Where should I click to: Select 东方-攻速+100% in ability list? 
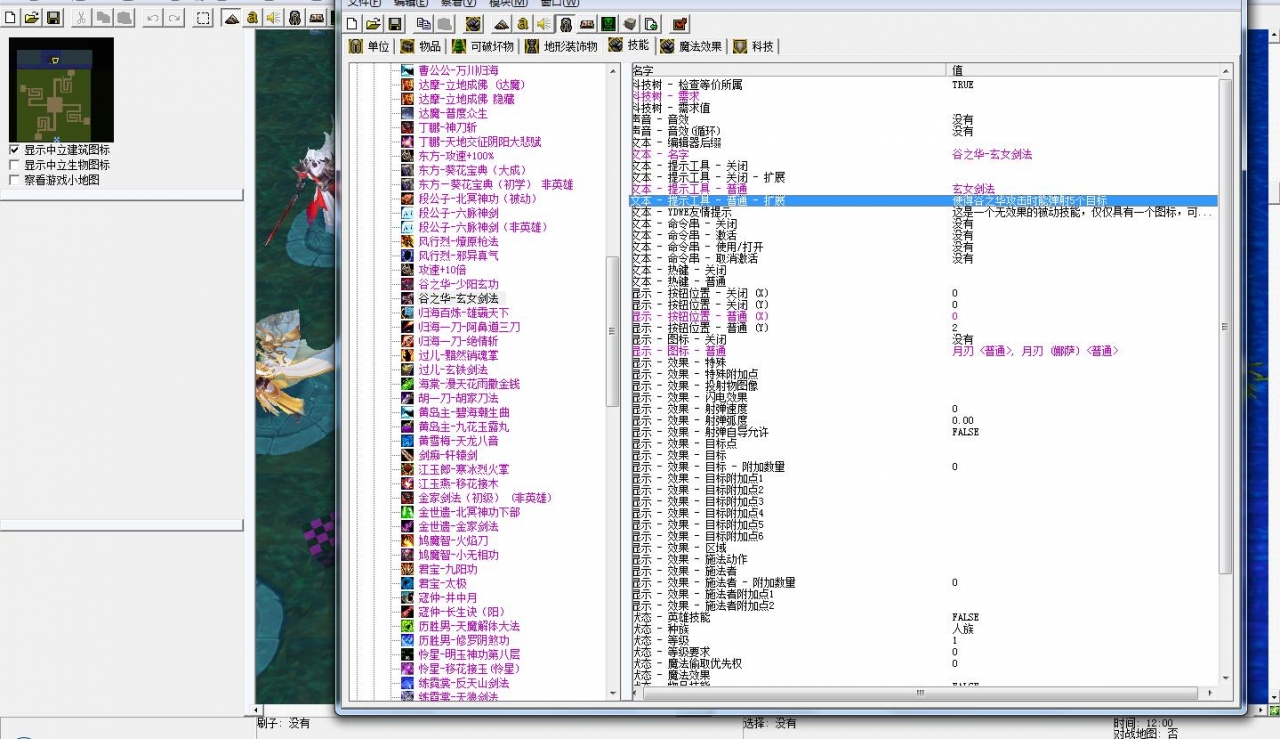(456, 156)
